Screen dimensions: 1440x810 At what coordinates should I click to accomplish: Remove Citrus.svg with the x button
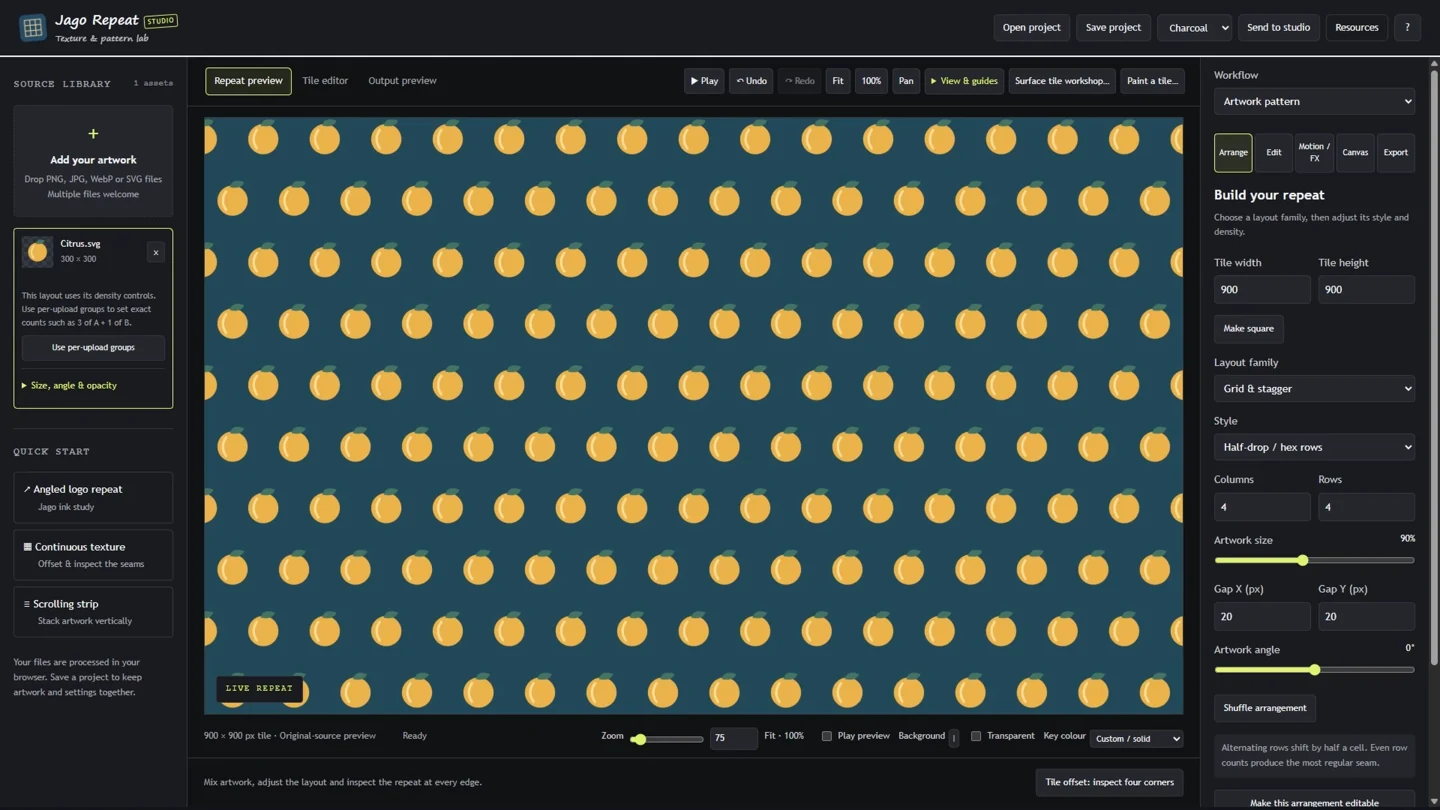156,253
